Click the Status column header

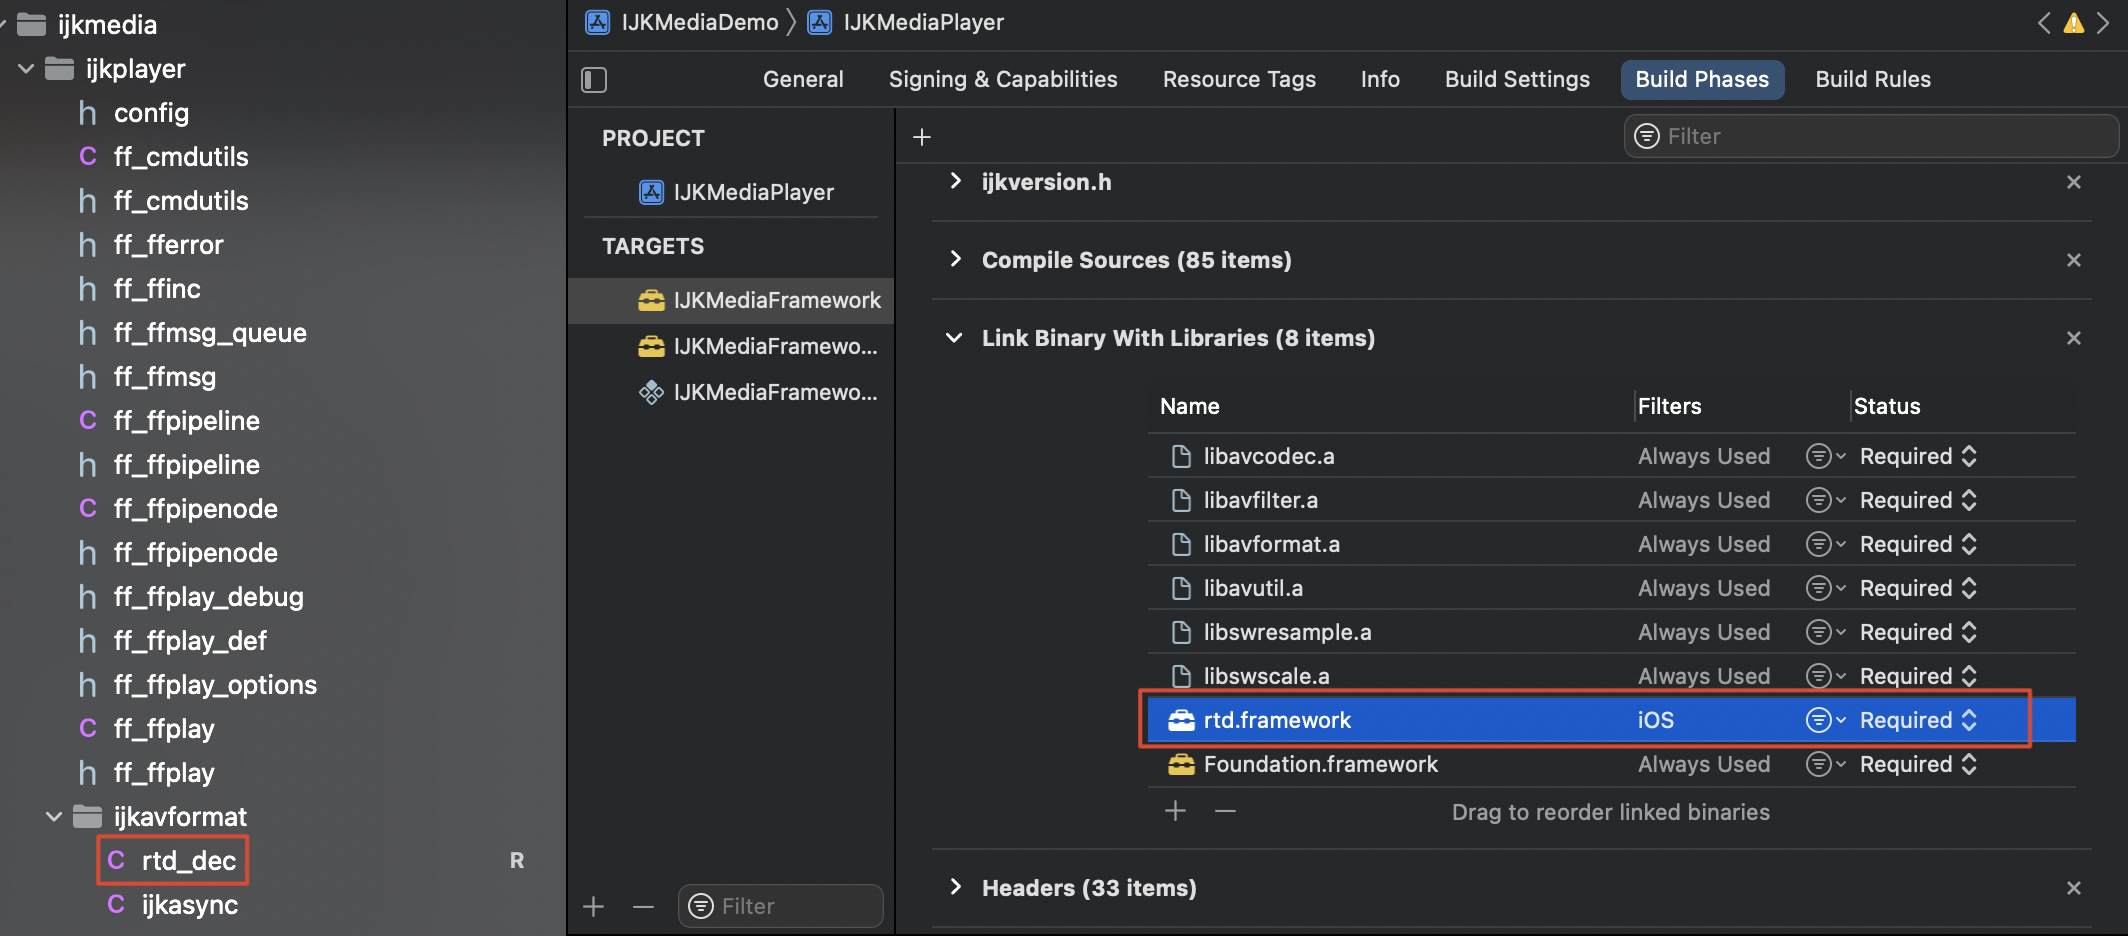tap(1887, 406)
